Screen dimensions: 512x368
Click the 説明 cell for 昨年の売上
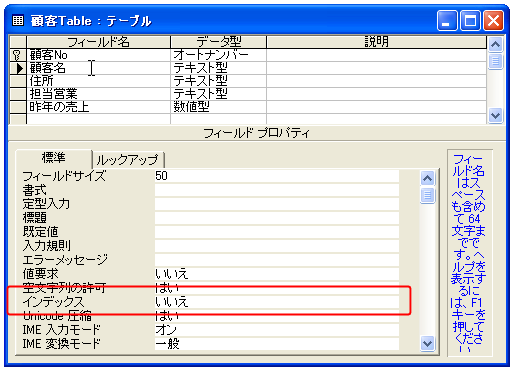pos(376,107)
